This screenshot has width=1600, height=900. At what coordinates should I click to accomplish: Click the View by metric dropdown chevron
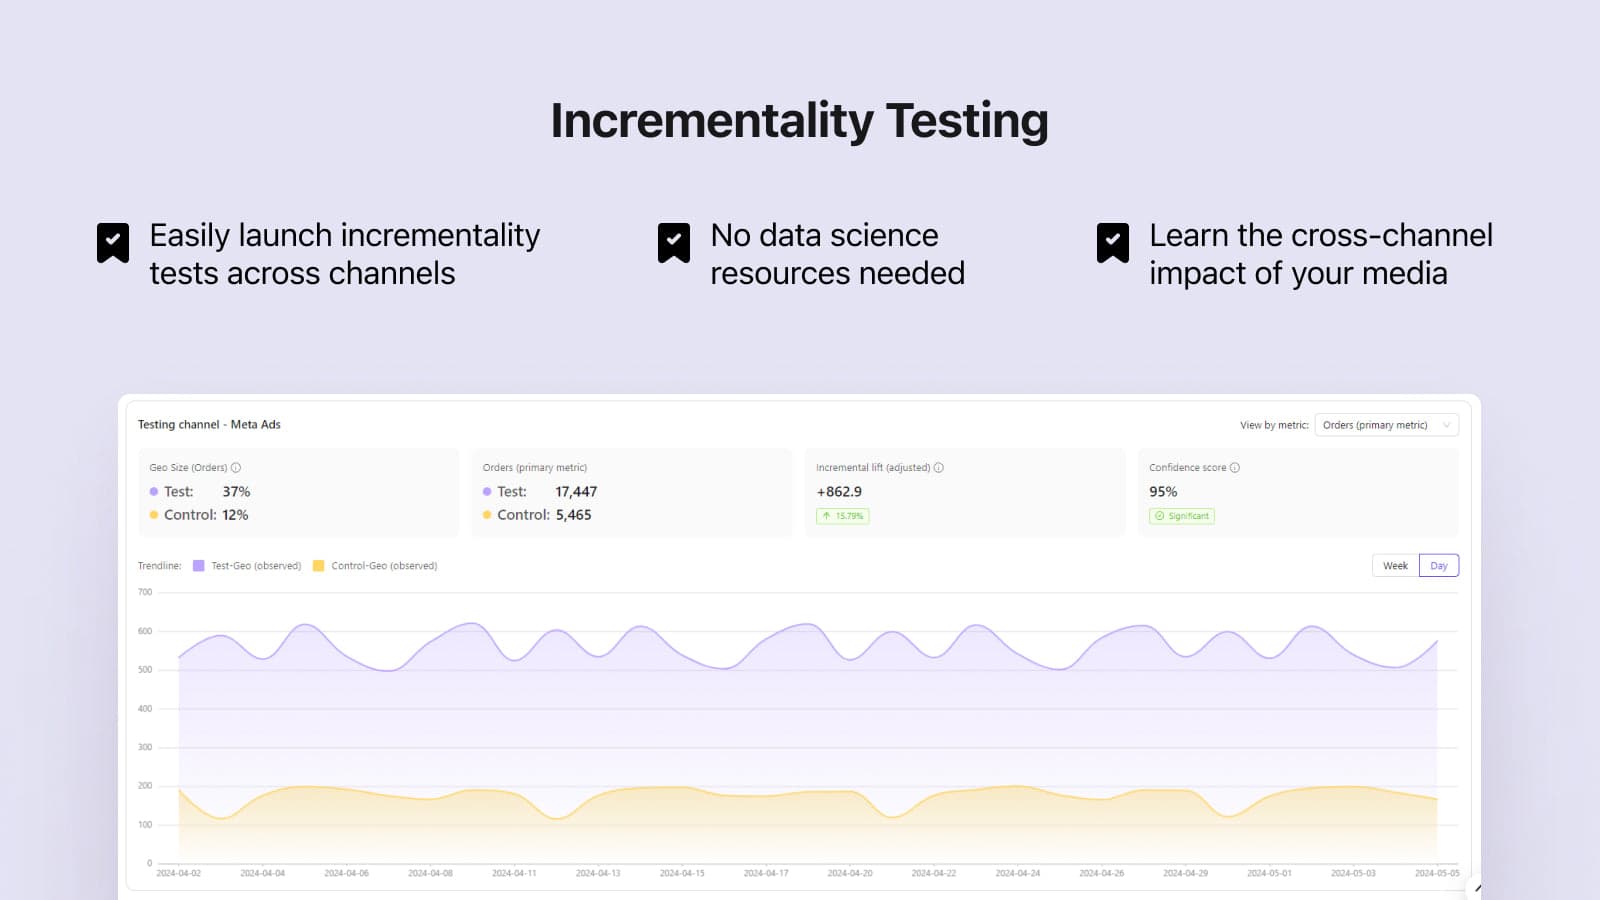click(1446, 425)
